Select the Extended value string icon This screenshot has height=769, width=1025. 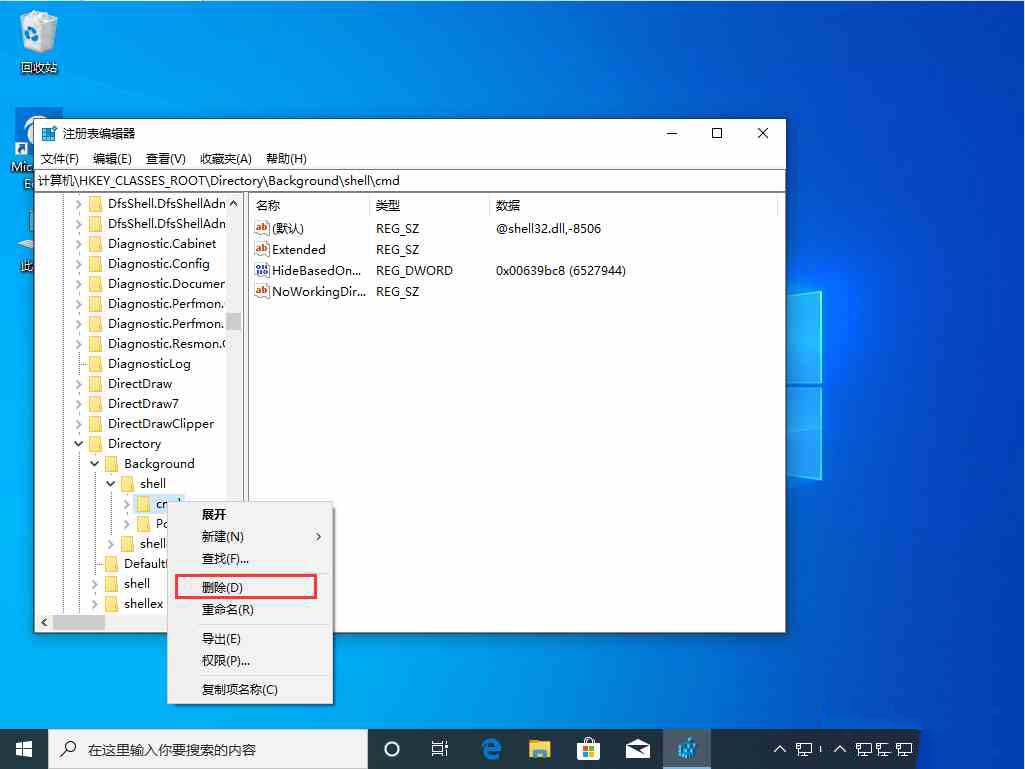click(x=261, y=248)
